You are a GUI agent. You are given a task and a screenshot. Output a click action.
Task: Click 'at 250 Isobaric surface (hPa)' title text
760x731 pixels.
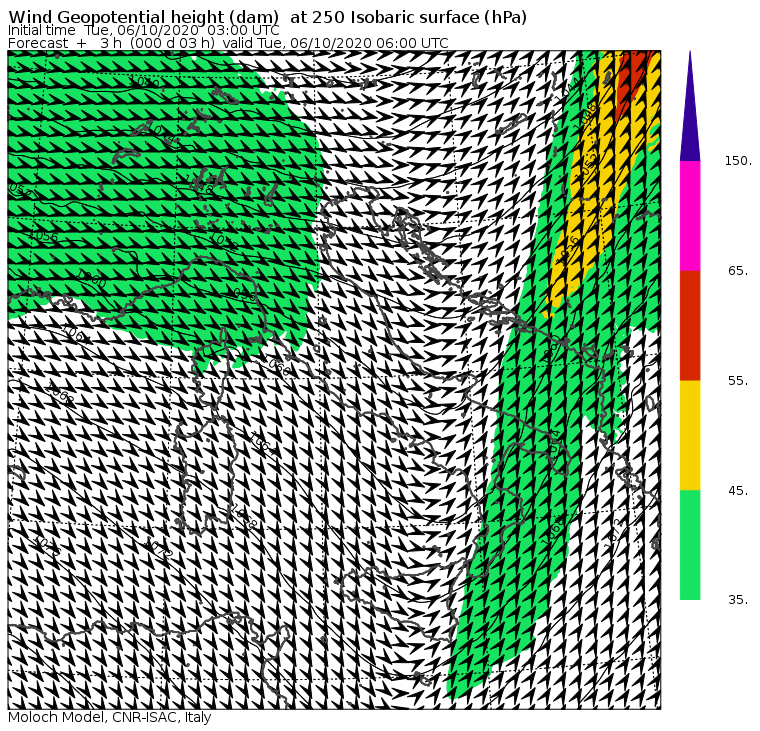408,17
